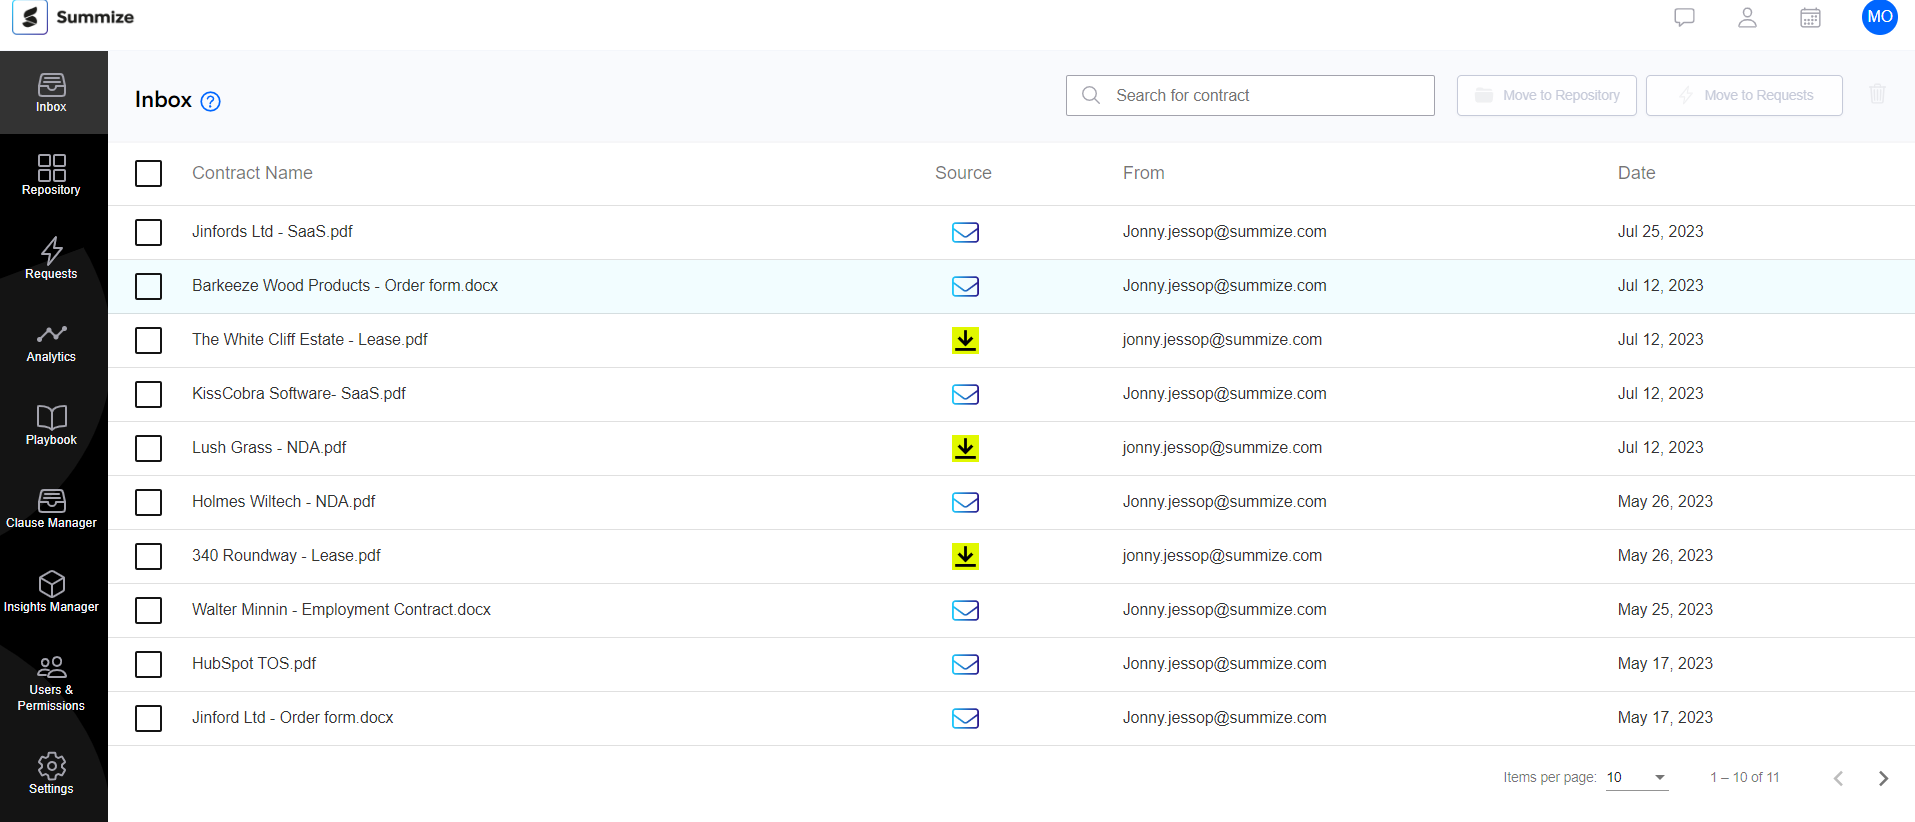Check the Holmes Wiltech - NDA.pdf row
Image resolution: width=1915 pixels, height=822 pixels.
click(148, 502)
